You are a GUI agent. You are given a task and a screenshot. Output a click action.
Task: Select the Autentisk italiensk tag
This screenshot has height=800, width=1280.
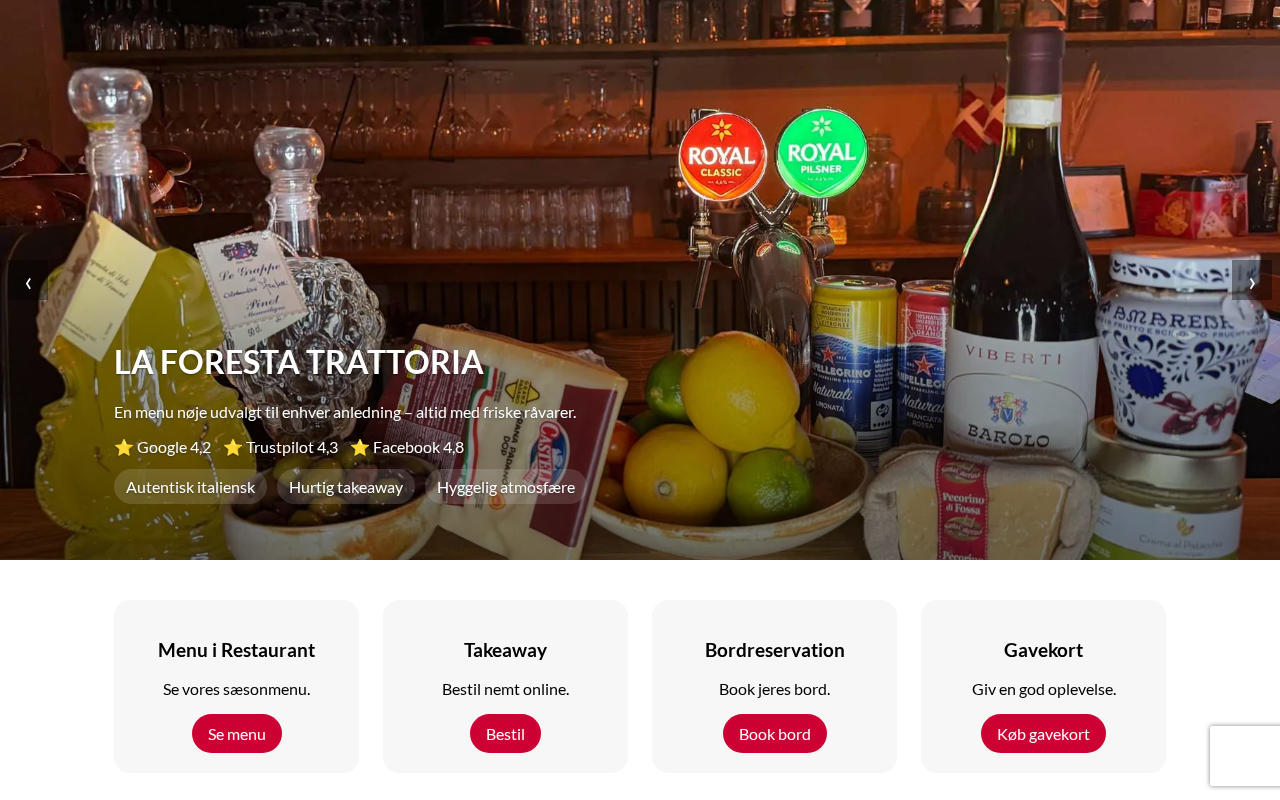point(190,487)
